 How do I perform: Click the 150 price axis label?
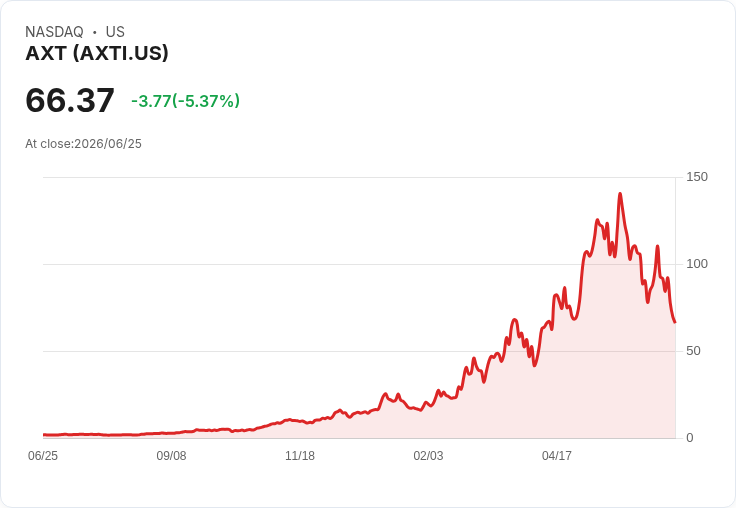pyautogui.click(x=697, y=177)
